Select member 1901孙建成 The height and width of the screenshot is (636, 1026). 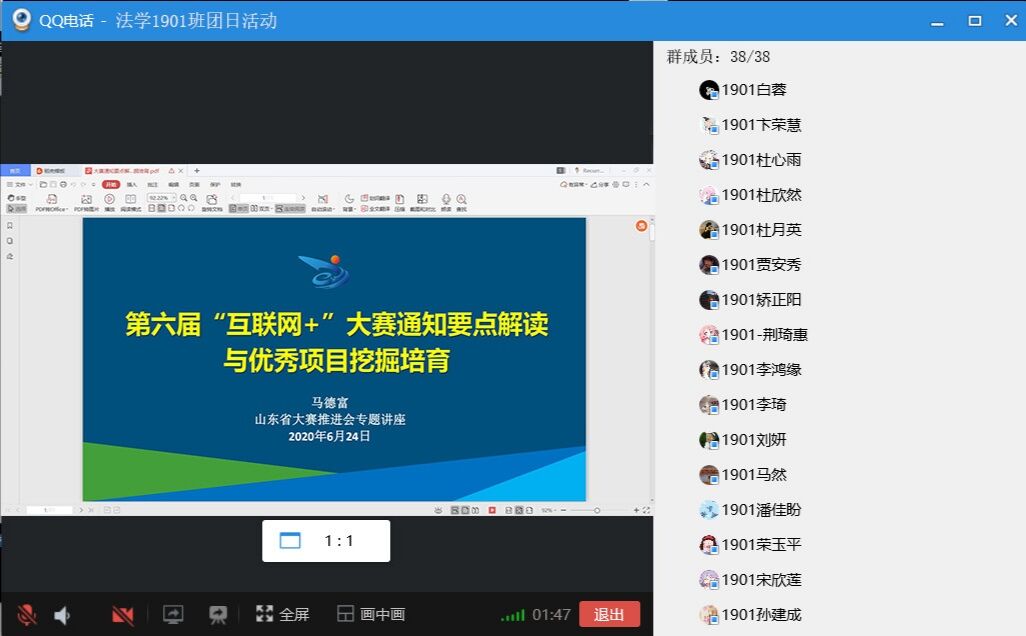[x=760, y=615]
